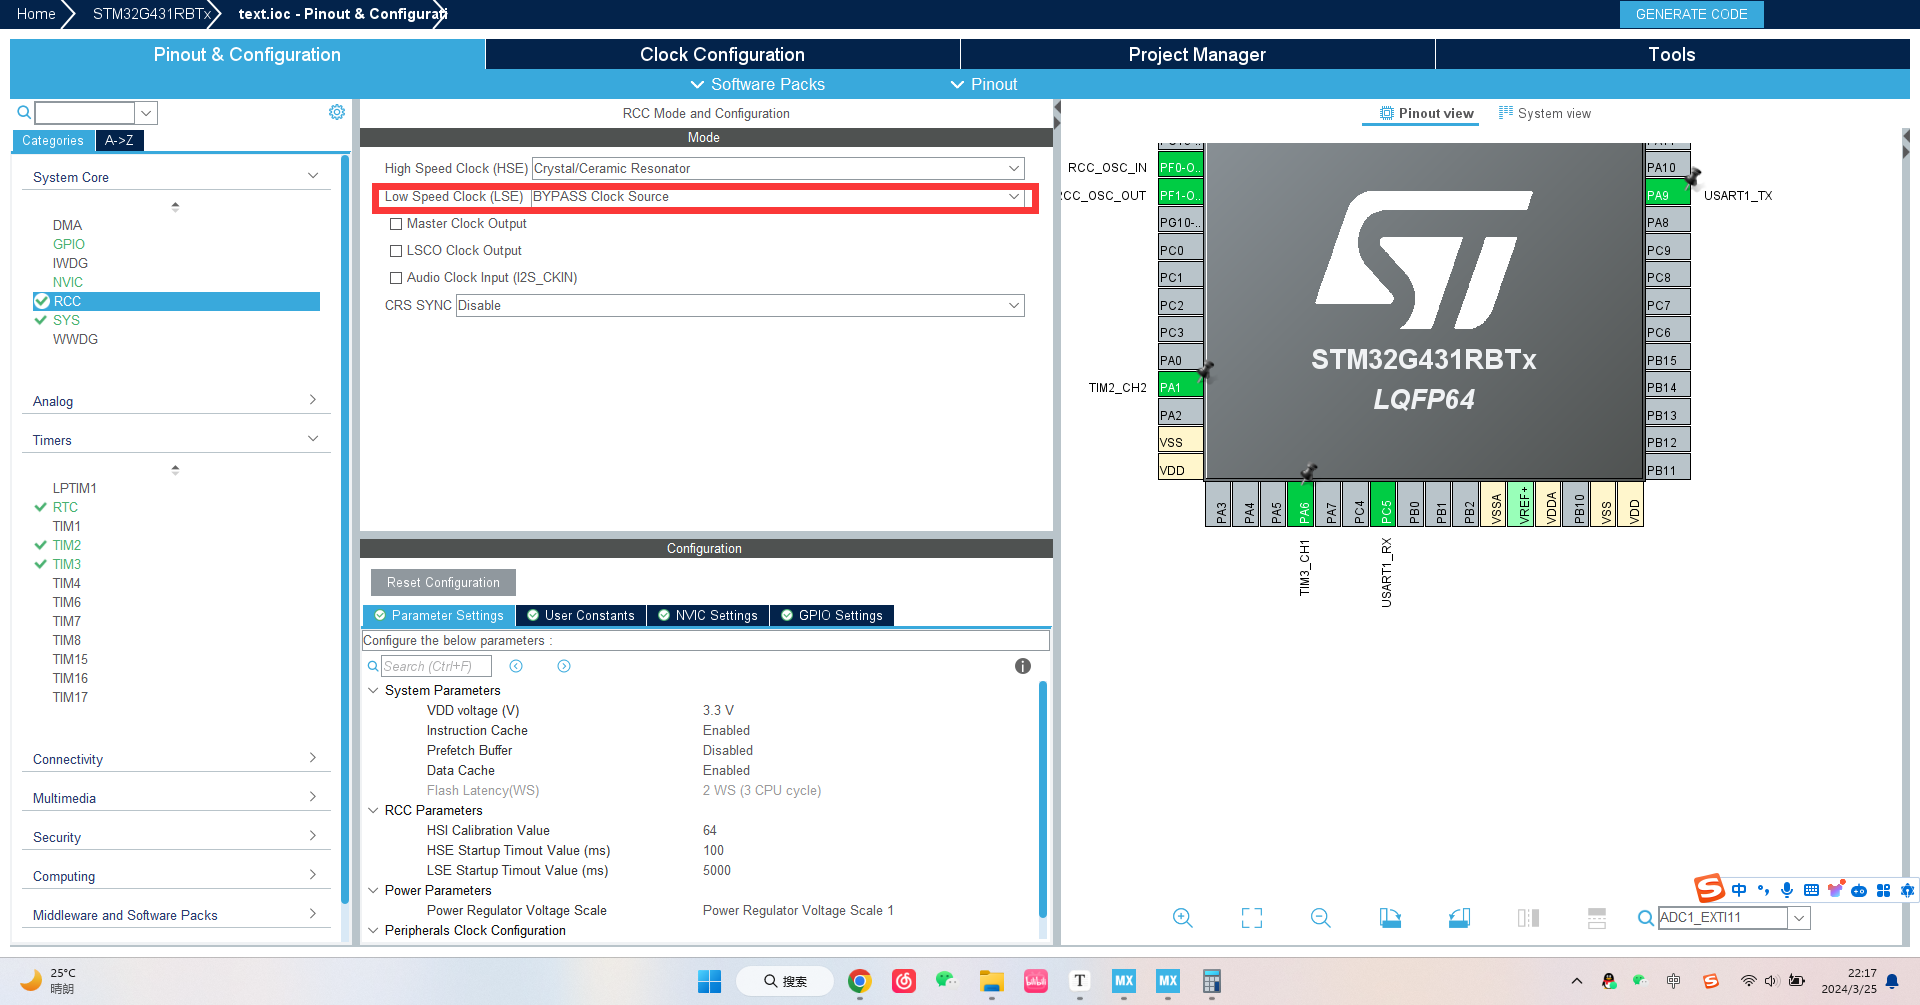The height and width of the screenshot is (1005, 1920).
Task: Switch to the Tools tab
Action: pos(1672,54)
